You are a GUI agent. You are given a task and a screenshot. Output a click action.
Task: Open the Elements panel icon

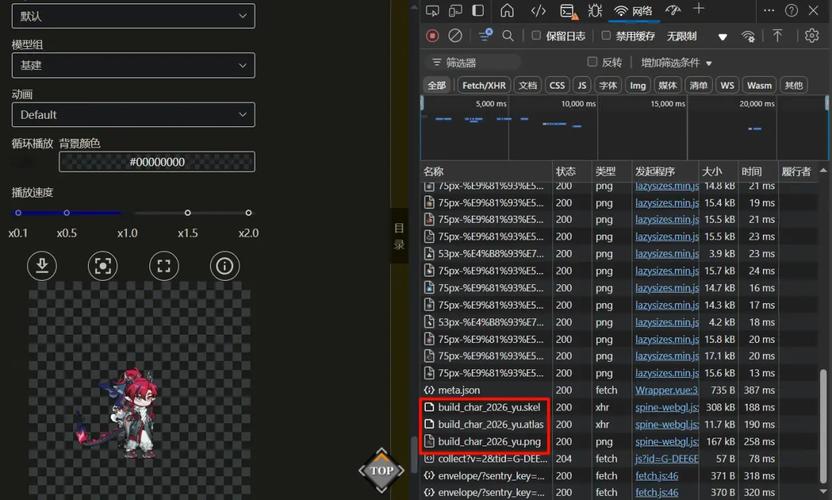[x=538, y=10]
